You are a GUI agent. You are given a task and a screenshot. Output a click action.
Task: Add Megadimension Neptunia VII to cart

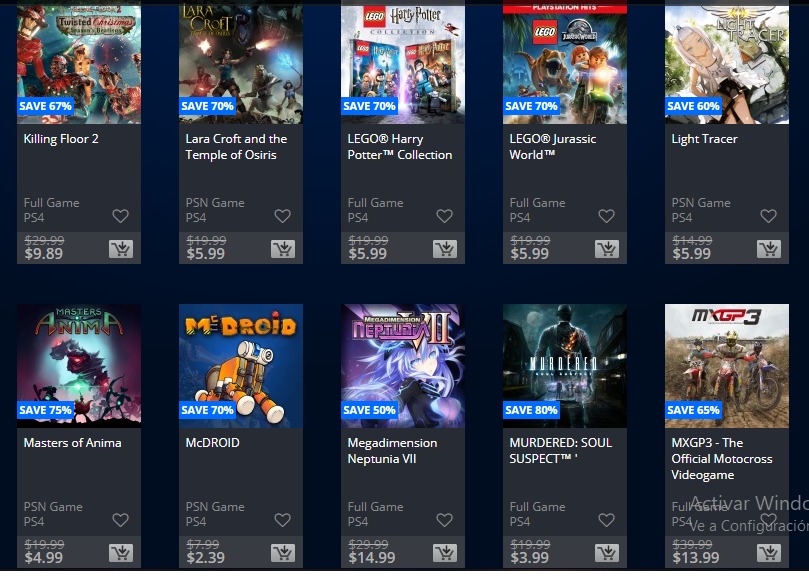pyautogui.click(x=445, y=553)
